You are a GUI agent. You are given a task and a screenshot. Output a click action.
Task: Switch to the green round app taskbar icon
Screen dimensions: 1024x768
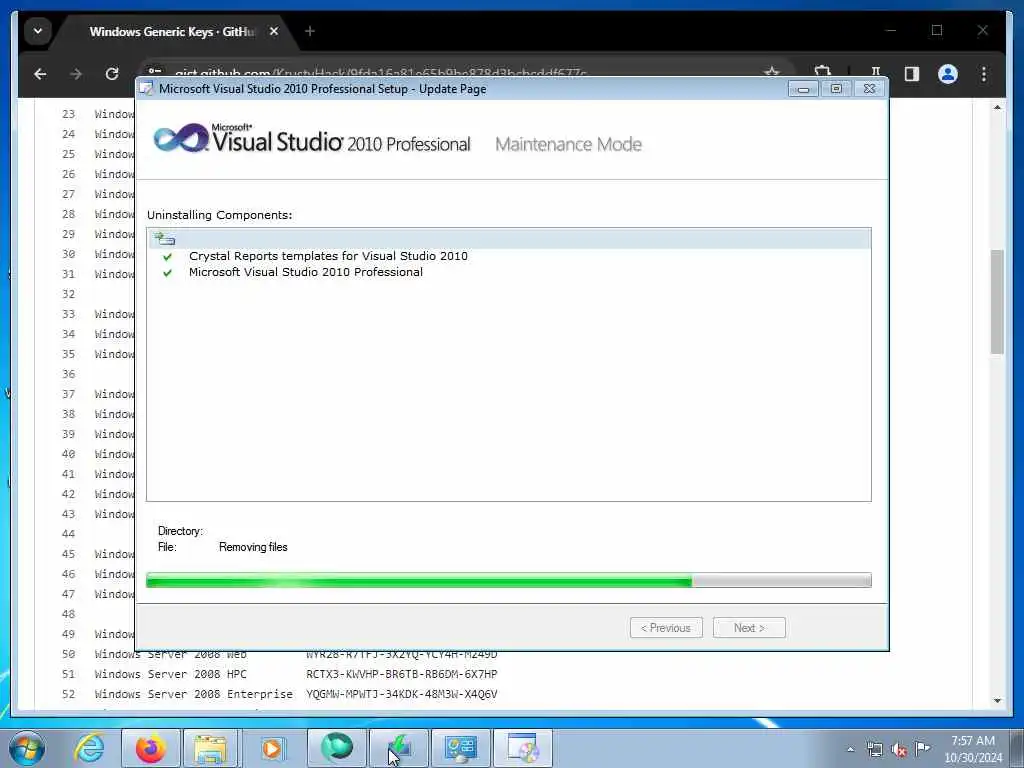coord(336,748)
